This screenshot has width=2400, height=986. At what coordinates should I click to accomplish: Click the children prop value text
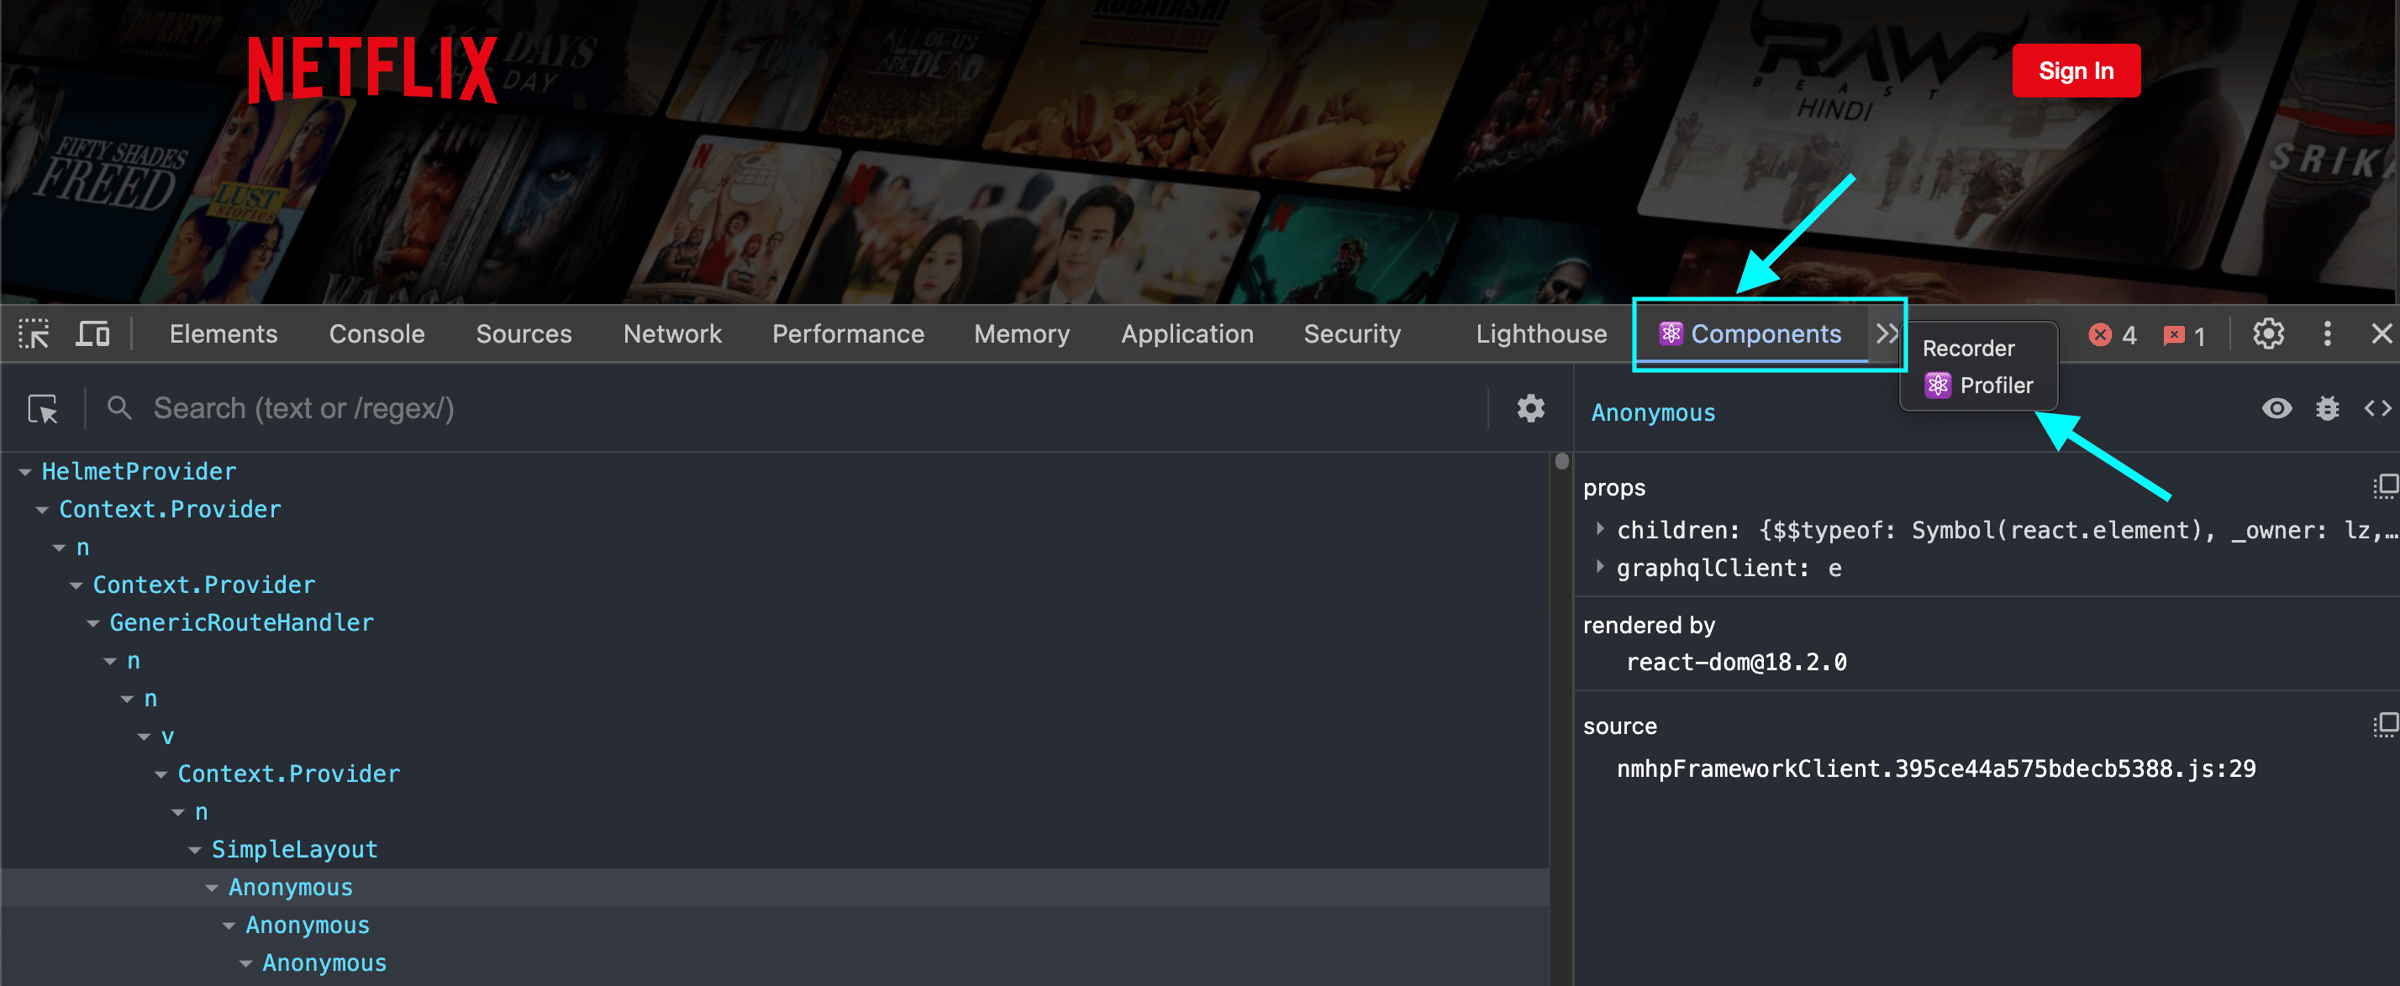coord(2078,530)
